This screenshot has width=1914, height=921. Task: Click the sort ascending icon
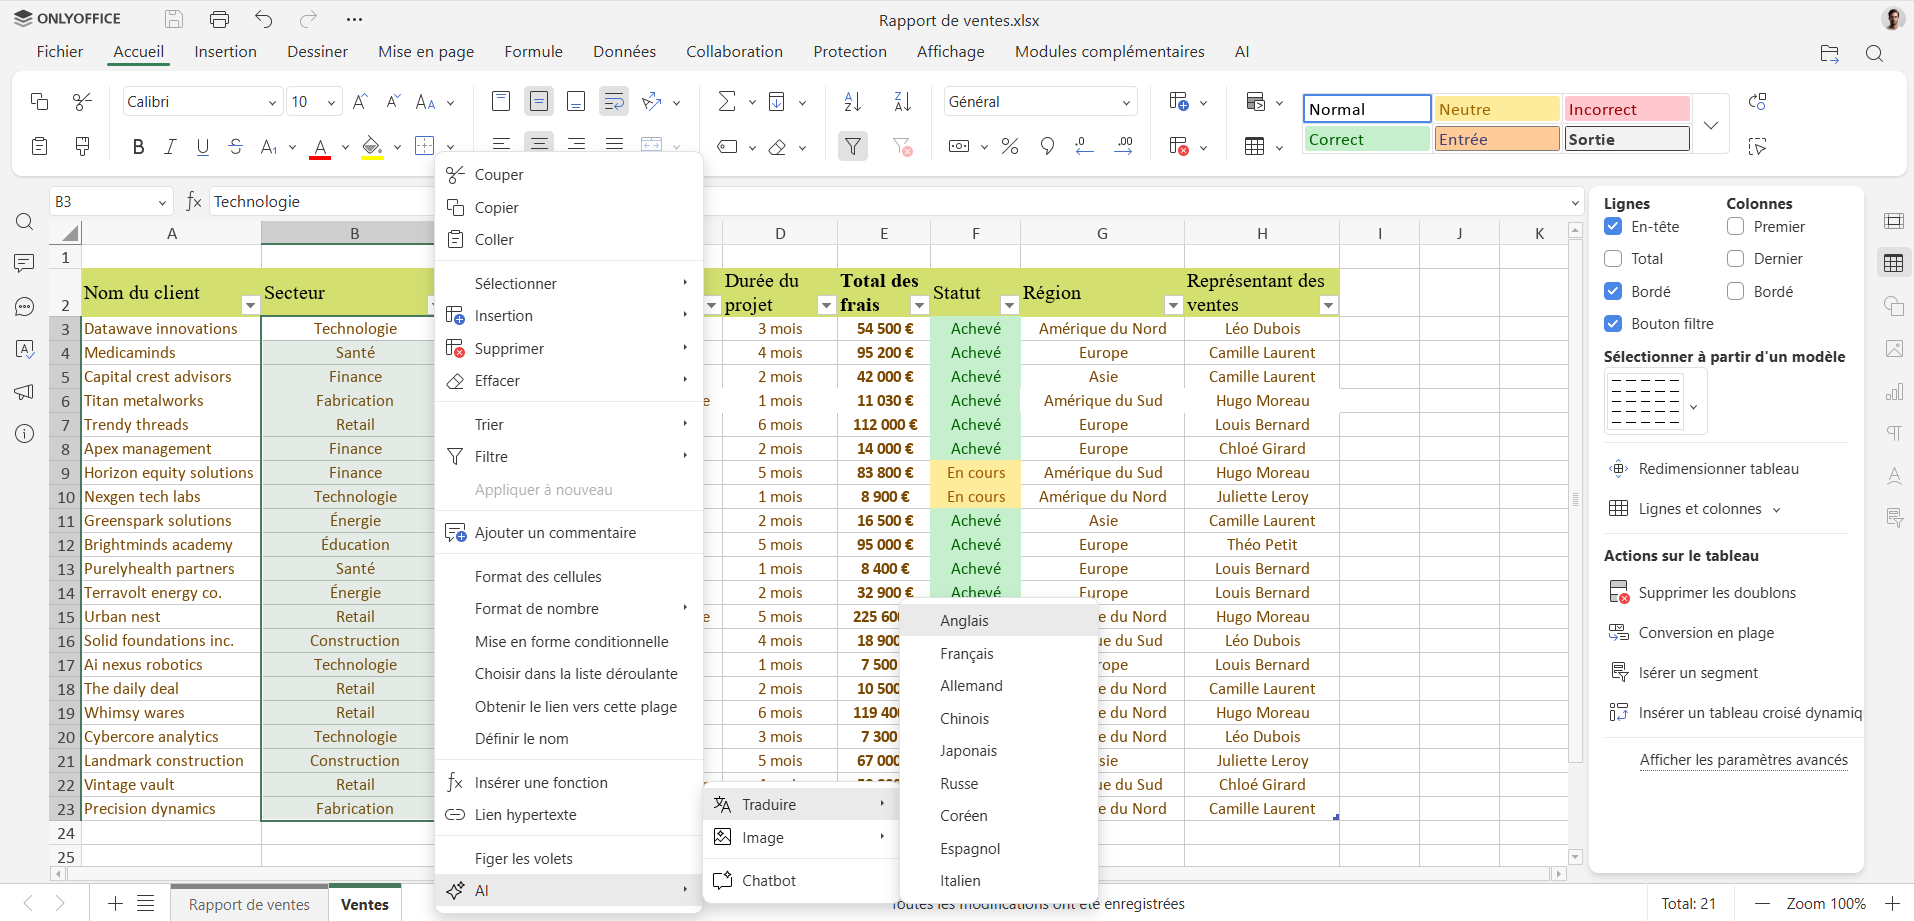852,102
